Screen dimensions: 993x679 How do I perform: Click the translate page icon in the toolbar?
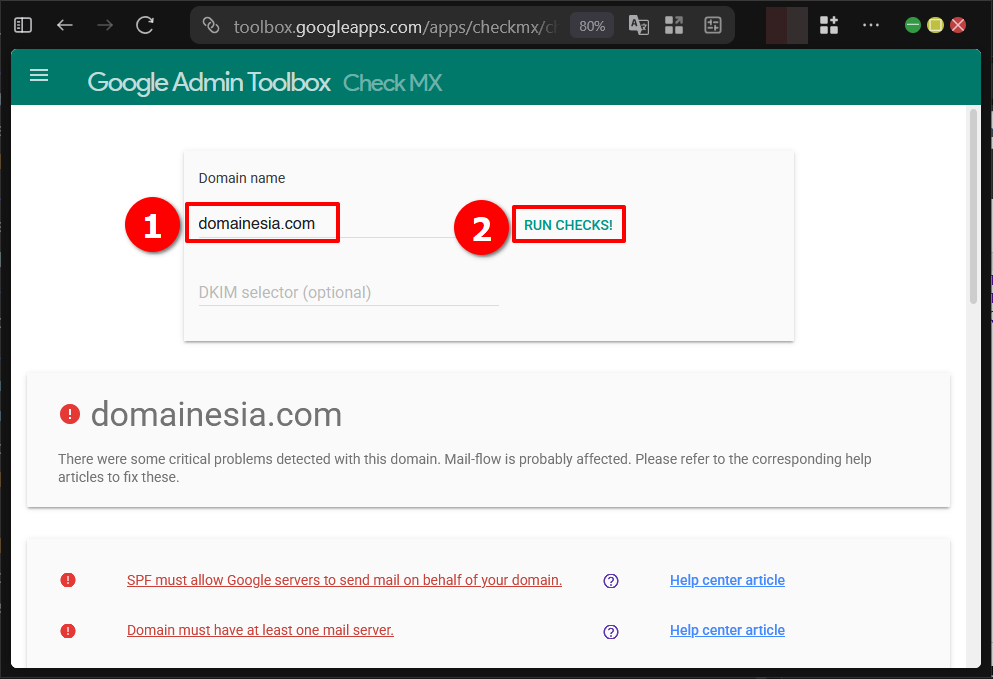638,24
